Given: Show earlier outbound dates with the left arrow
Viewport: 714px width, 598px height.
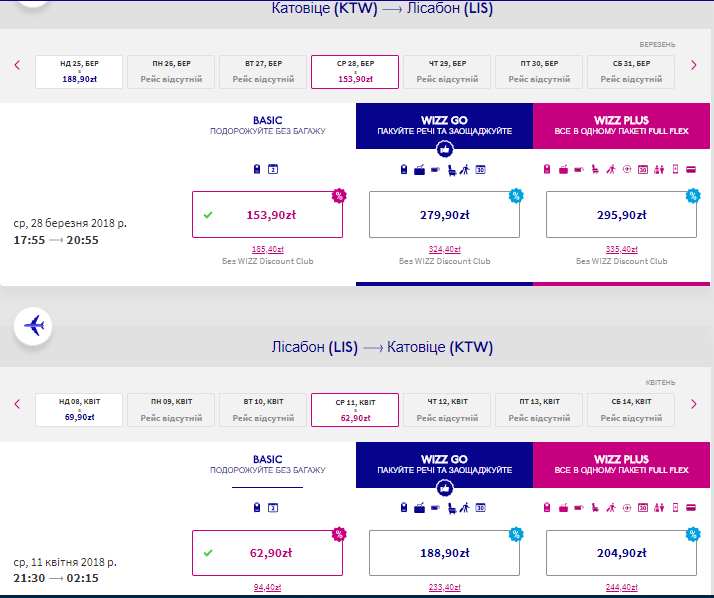Looking at the screenshot, I should click(17, 66).
